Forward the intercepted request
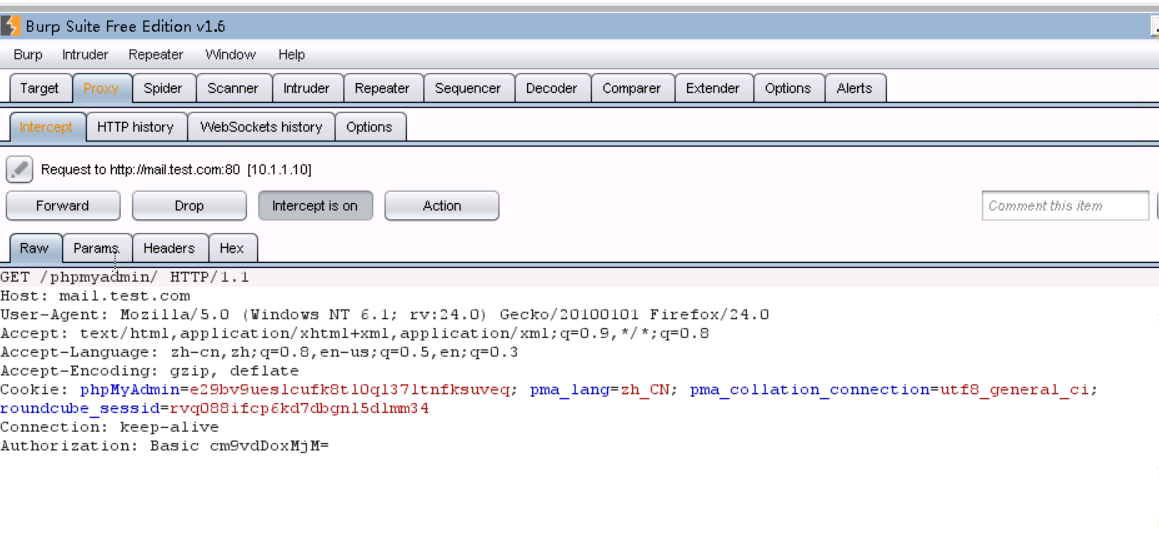Screen dimensions: 1159x536 (63, 206)
